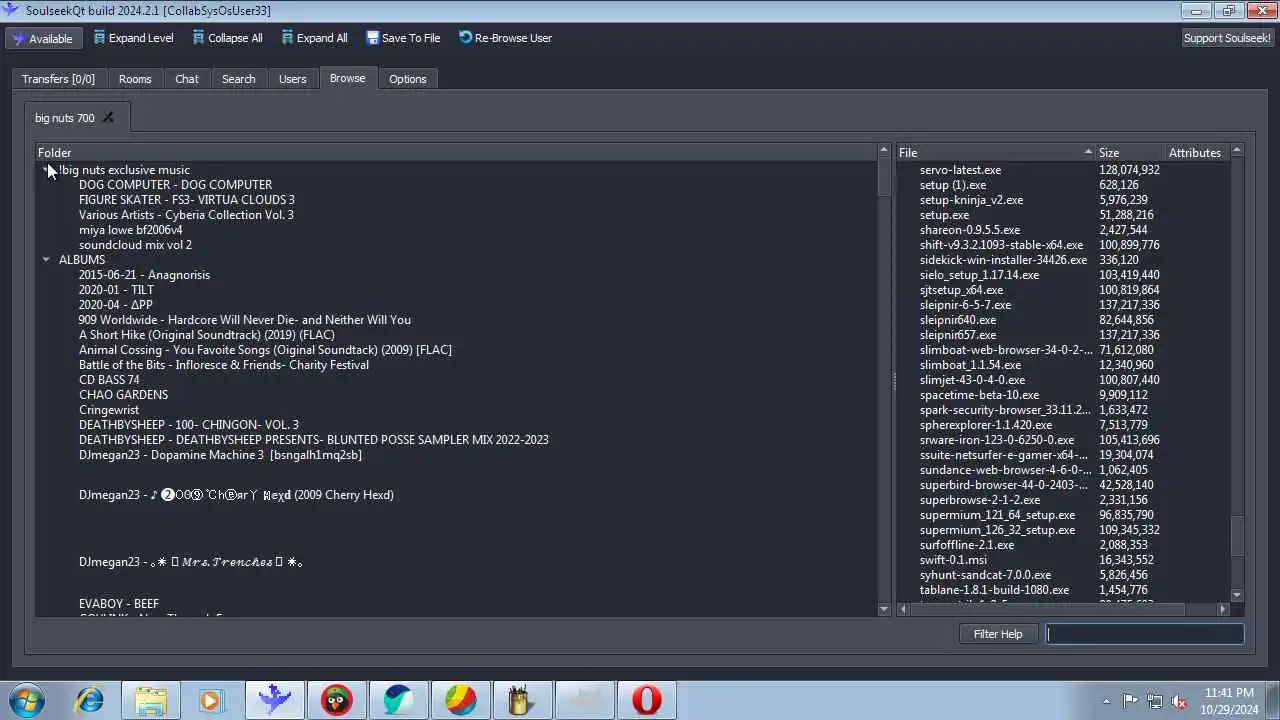Click the Filter Help button
The image size is (1280, 720).
998,634
